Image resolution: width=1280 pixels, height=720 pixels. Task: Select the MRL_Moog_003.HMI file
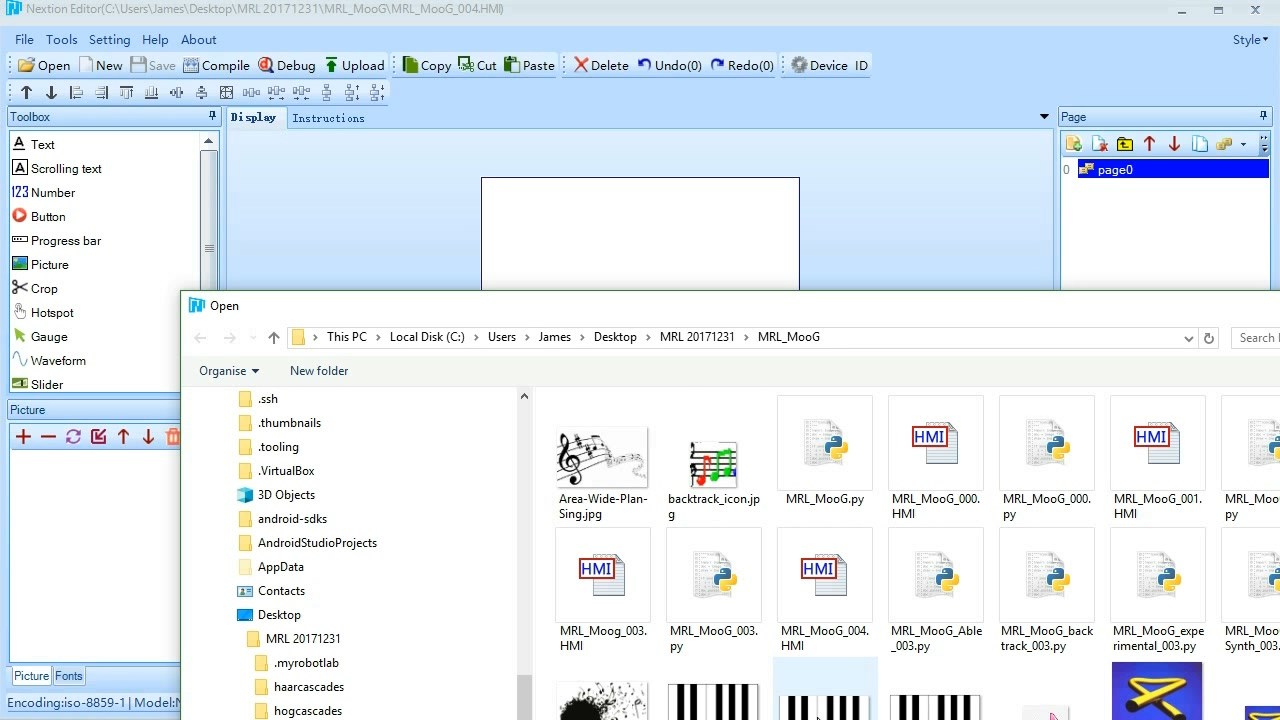coord(602,592)
